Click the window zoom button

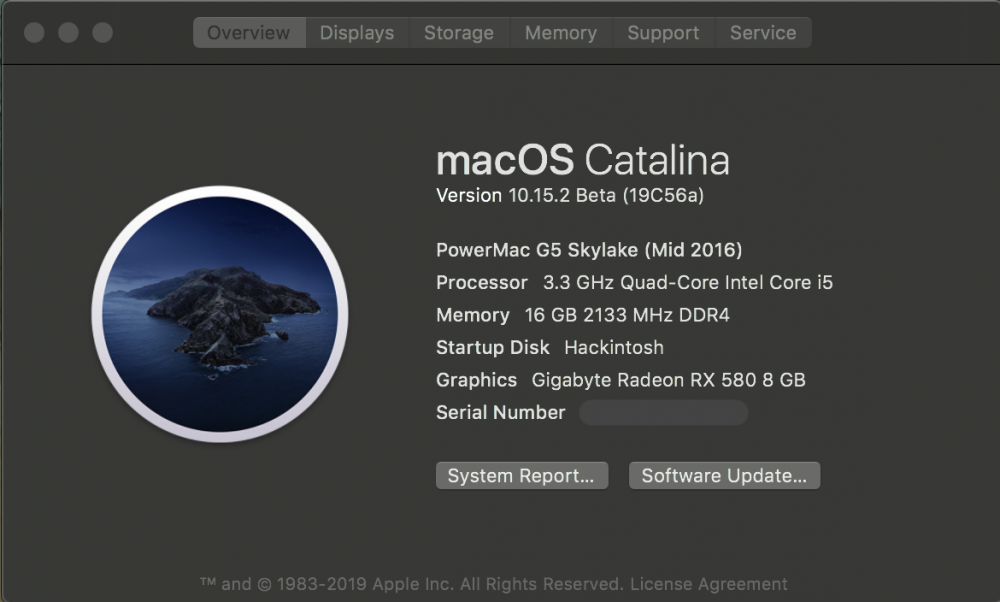point(103,33)
